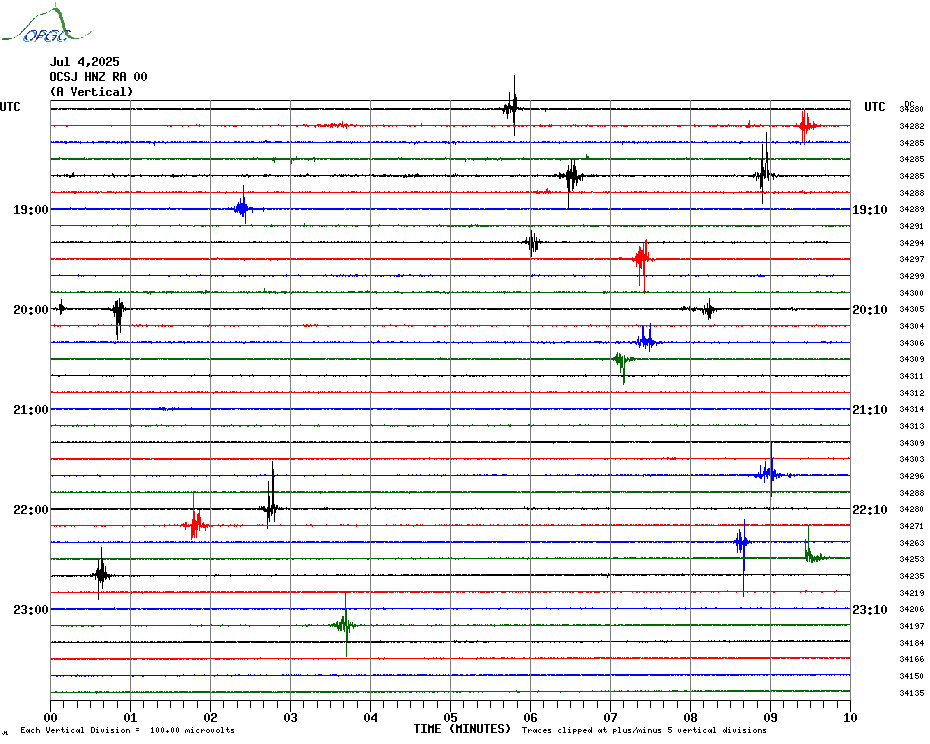The width and height of the screenshot is (930, 744).
Task: Click the DC value 34305
Action: coord(912,309)
